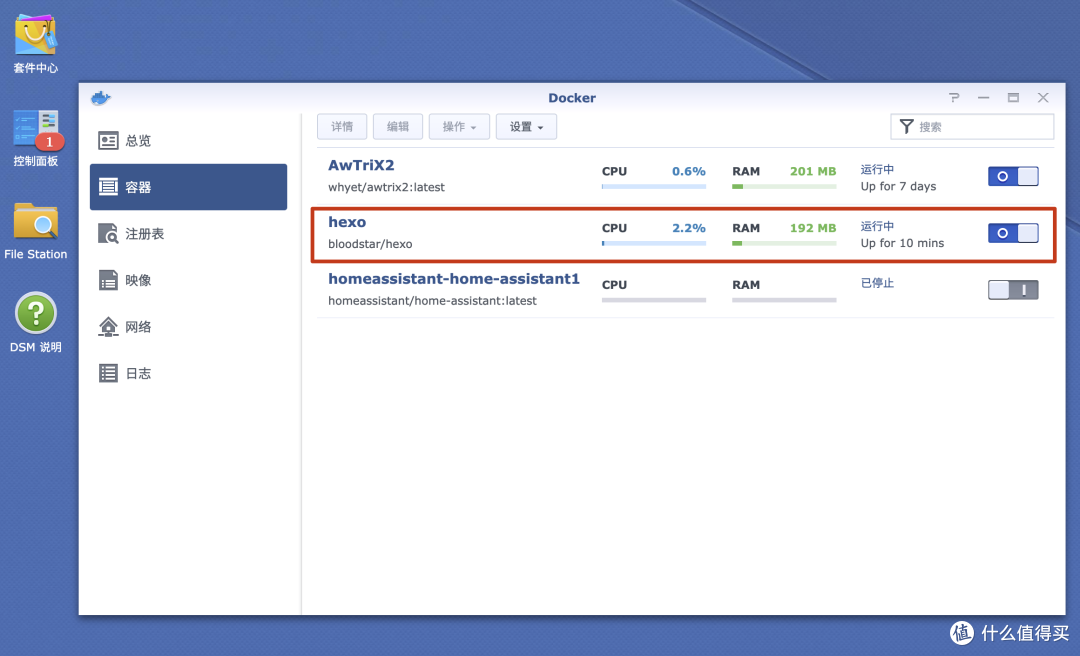Open the 控制面板 Control Panel desktop icon
Viewport: 1080px width, 656px height.
tap(35, 132)
